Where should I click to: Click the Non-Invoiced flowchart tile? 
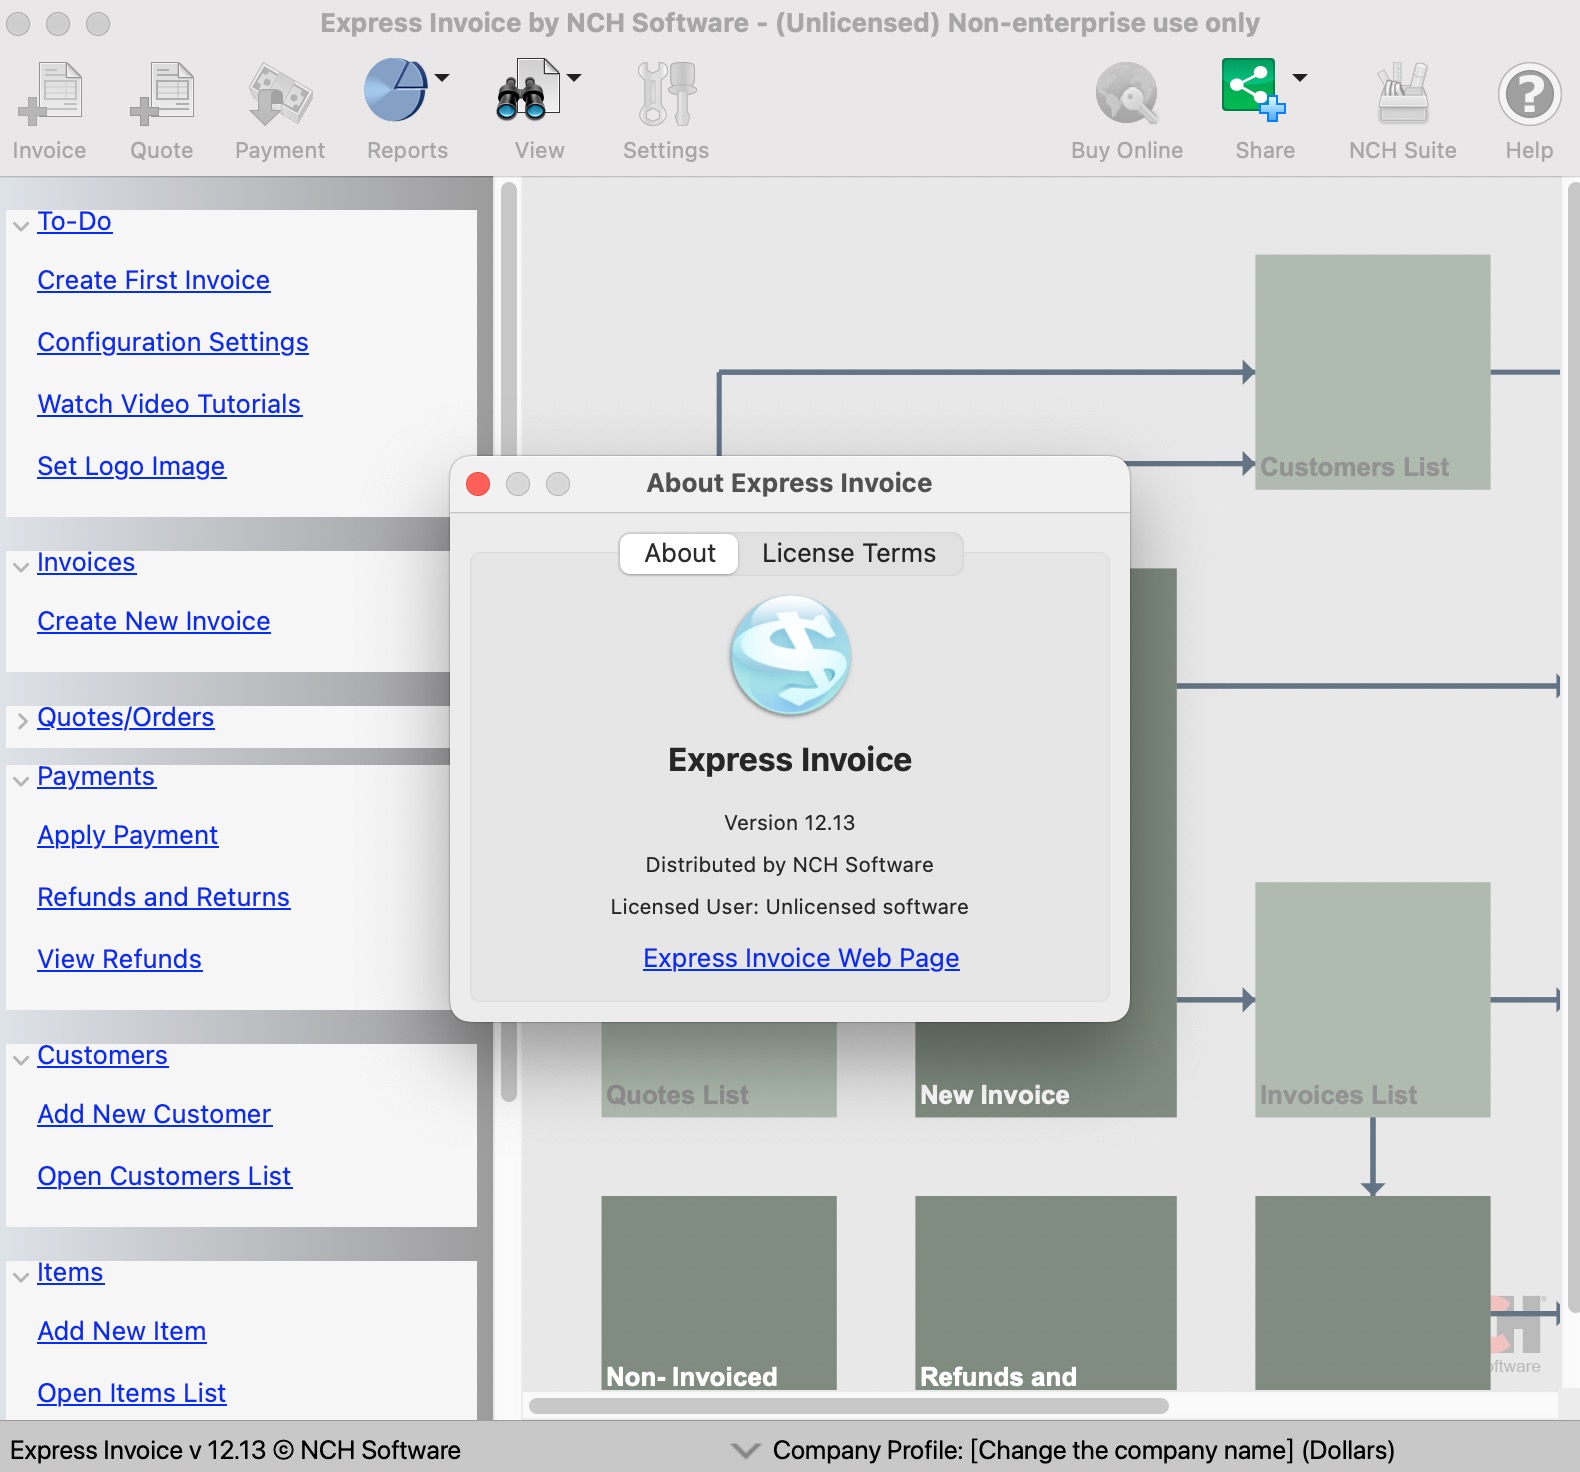coord(718,1292)
